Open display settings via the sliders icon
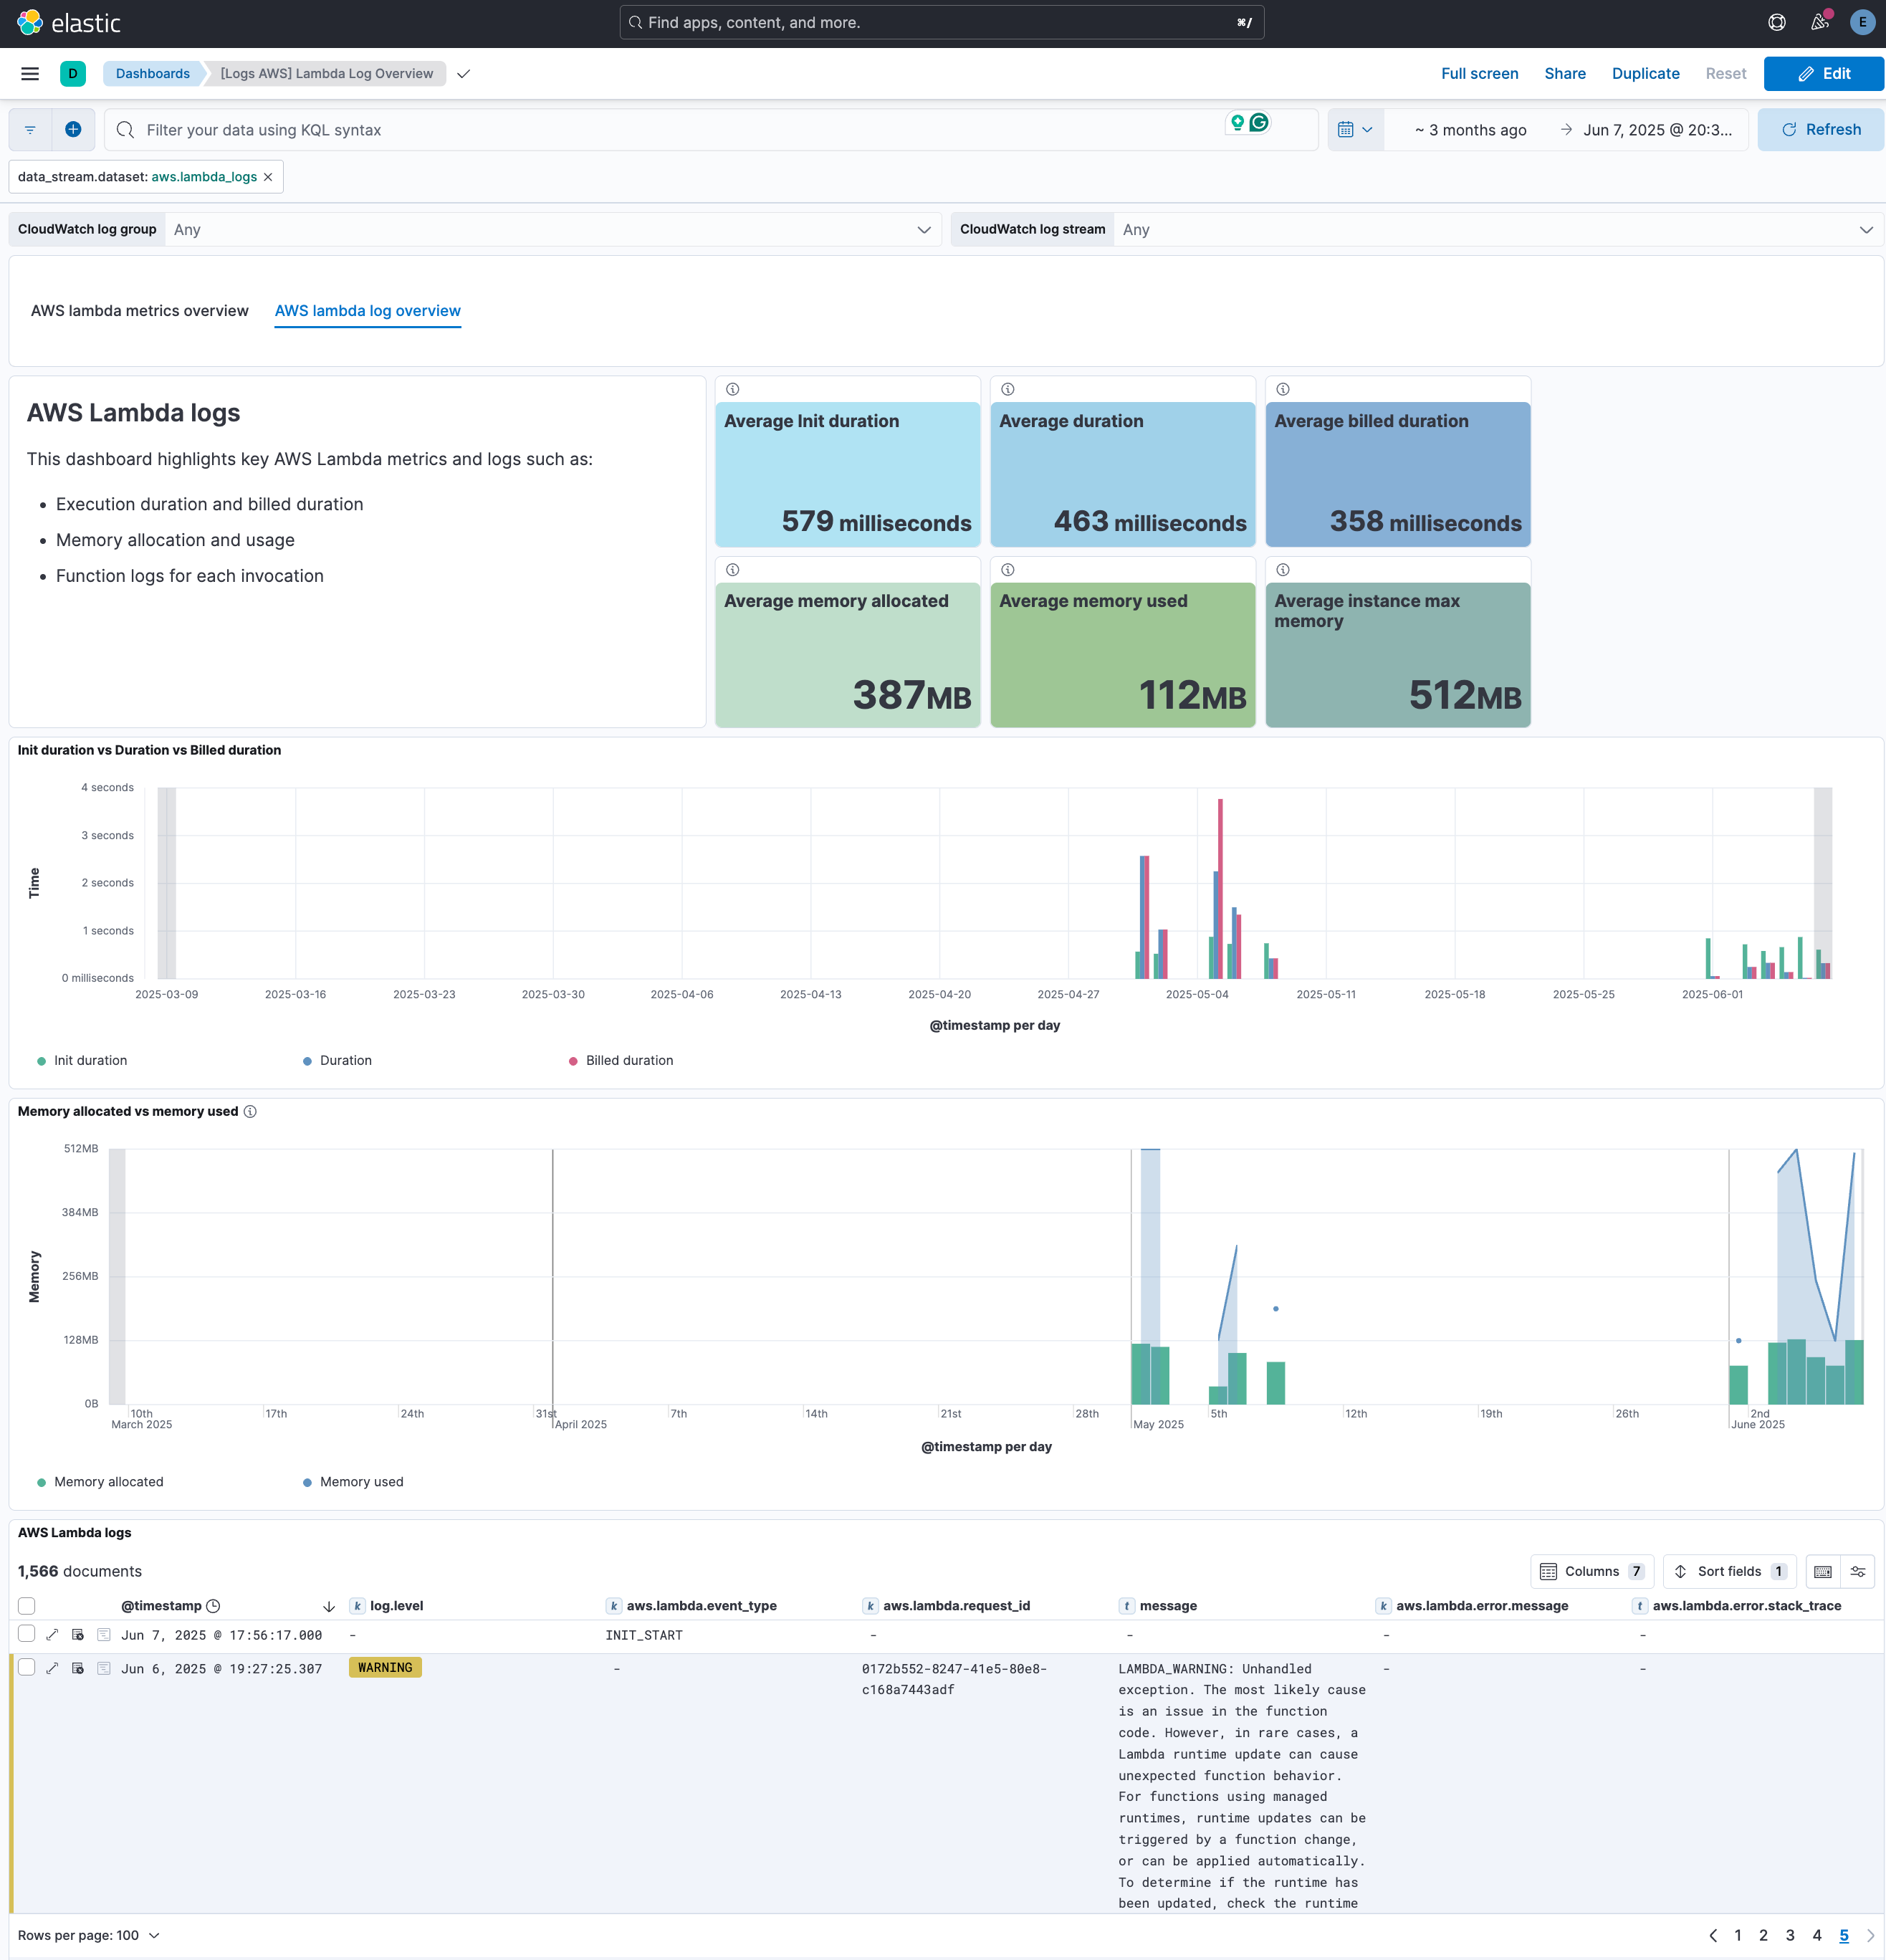 (x=1858, y=1571)
